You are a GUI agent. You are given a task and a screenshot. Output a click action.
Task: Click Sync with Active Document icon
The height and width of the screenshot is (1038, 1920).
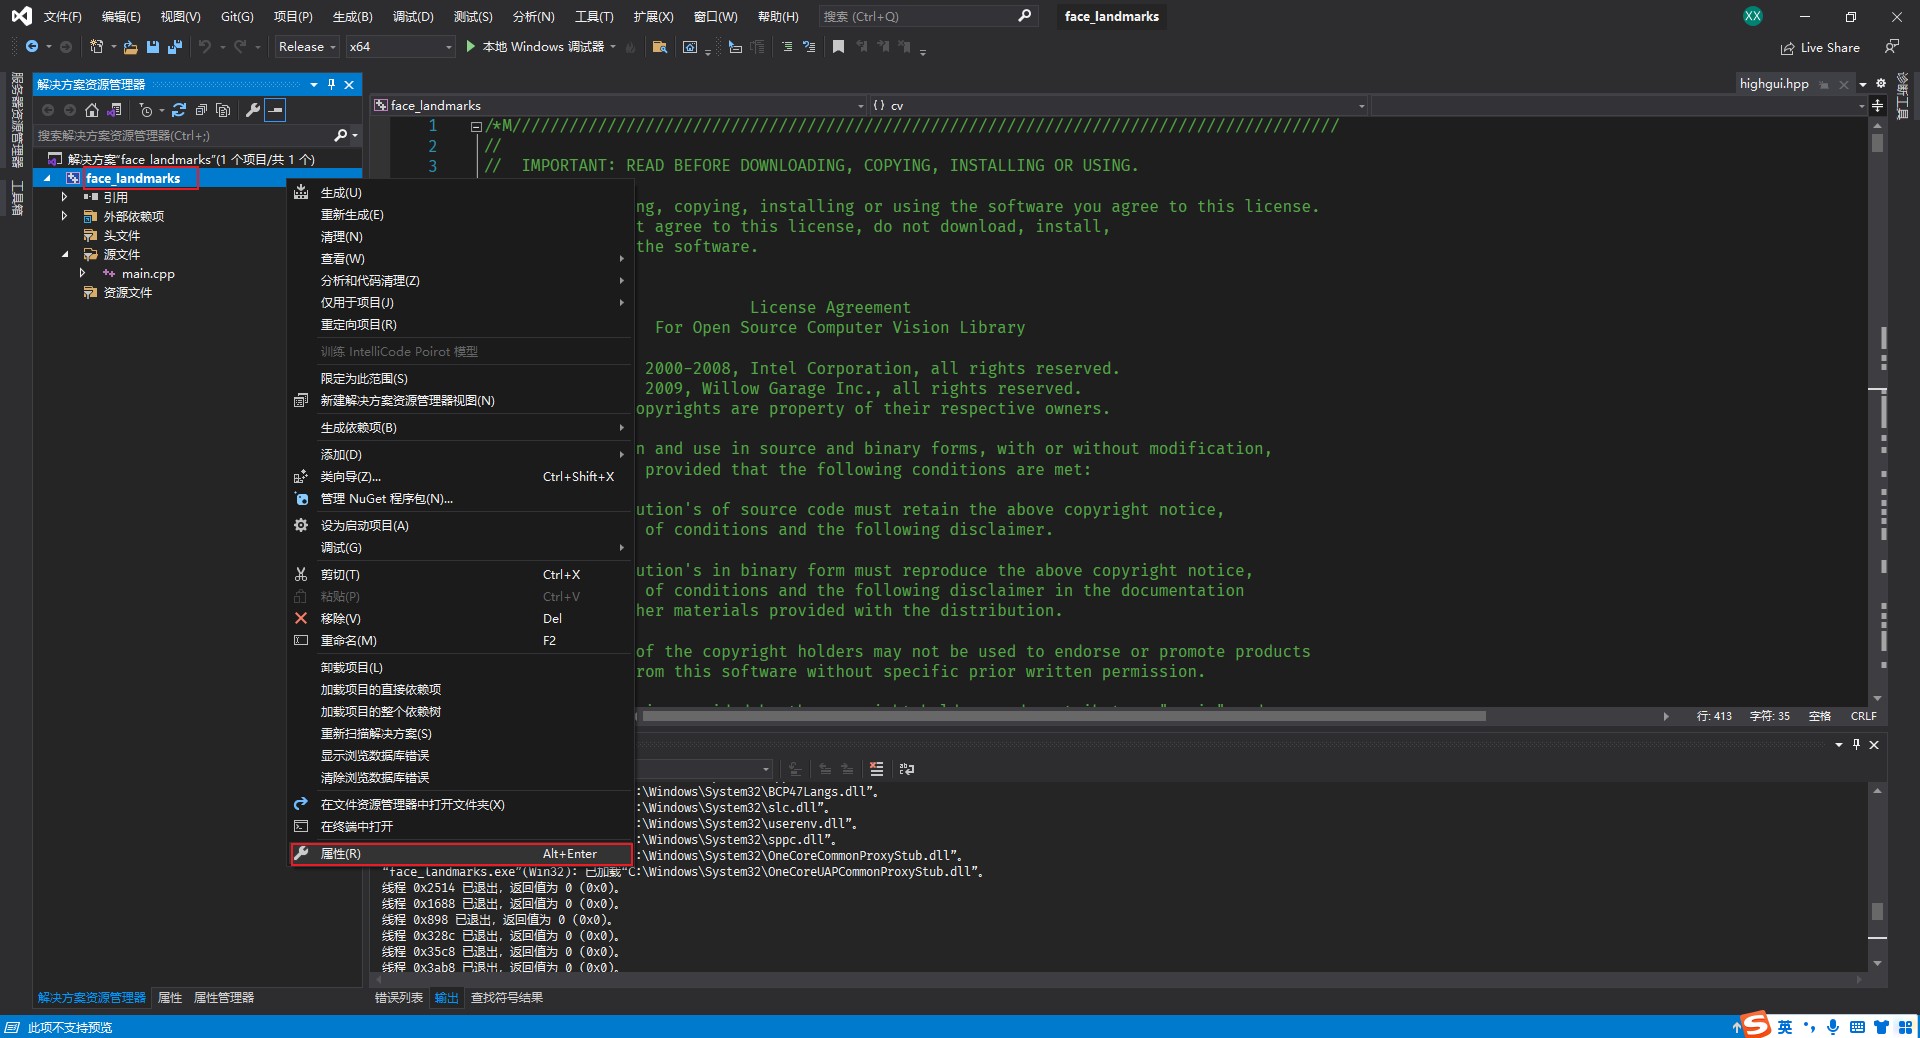[179, 110]
